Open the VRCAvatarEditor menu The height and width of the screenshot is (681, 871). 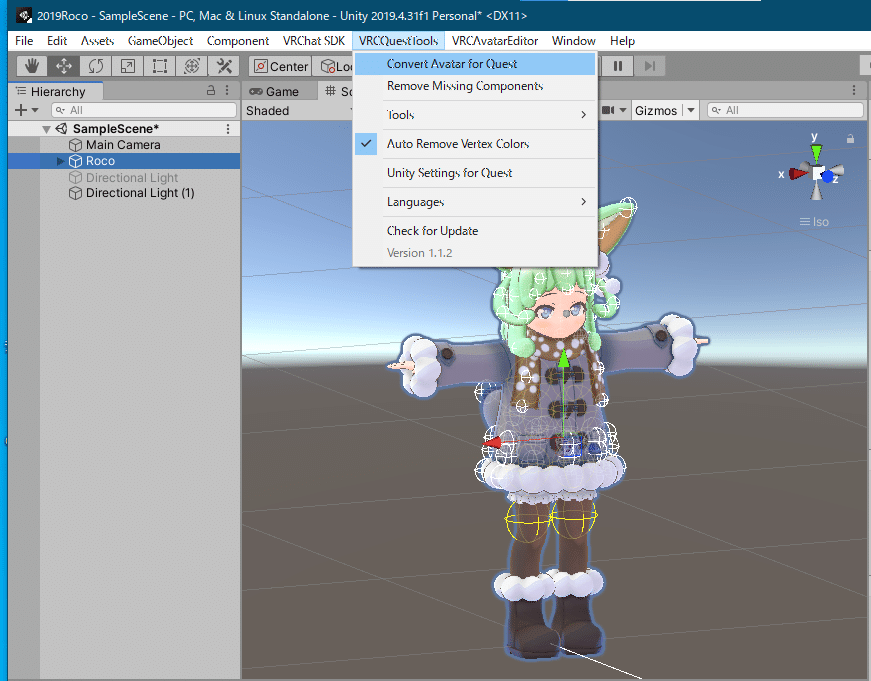click(x=495, y=41)
